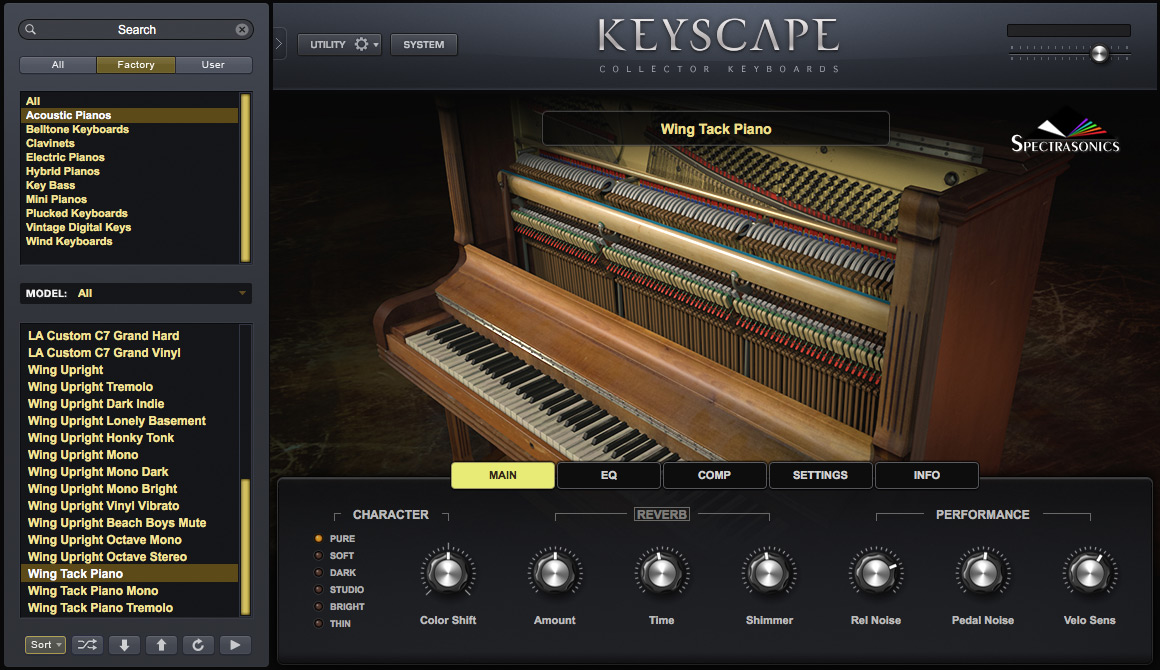Switch to the SETTINGS tab

click(x=820, y=475)
